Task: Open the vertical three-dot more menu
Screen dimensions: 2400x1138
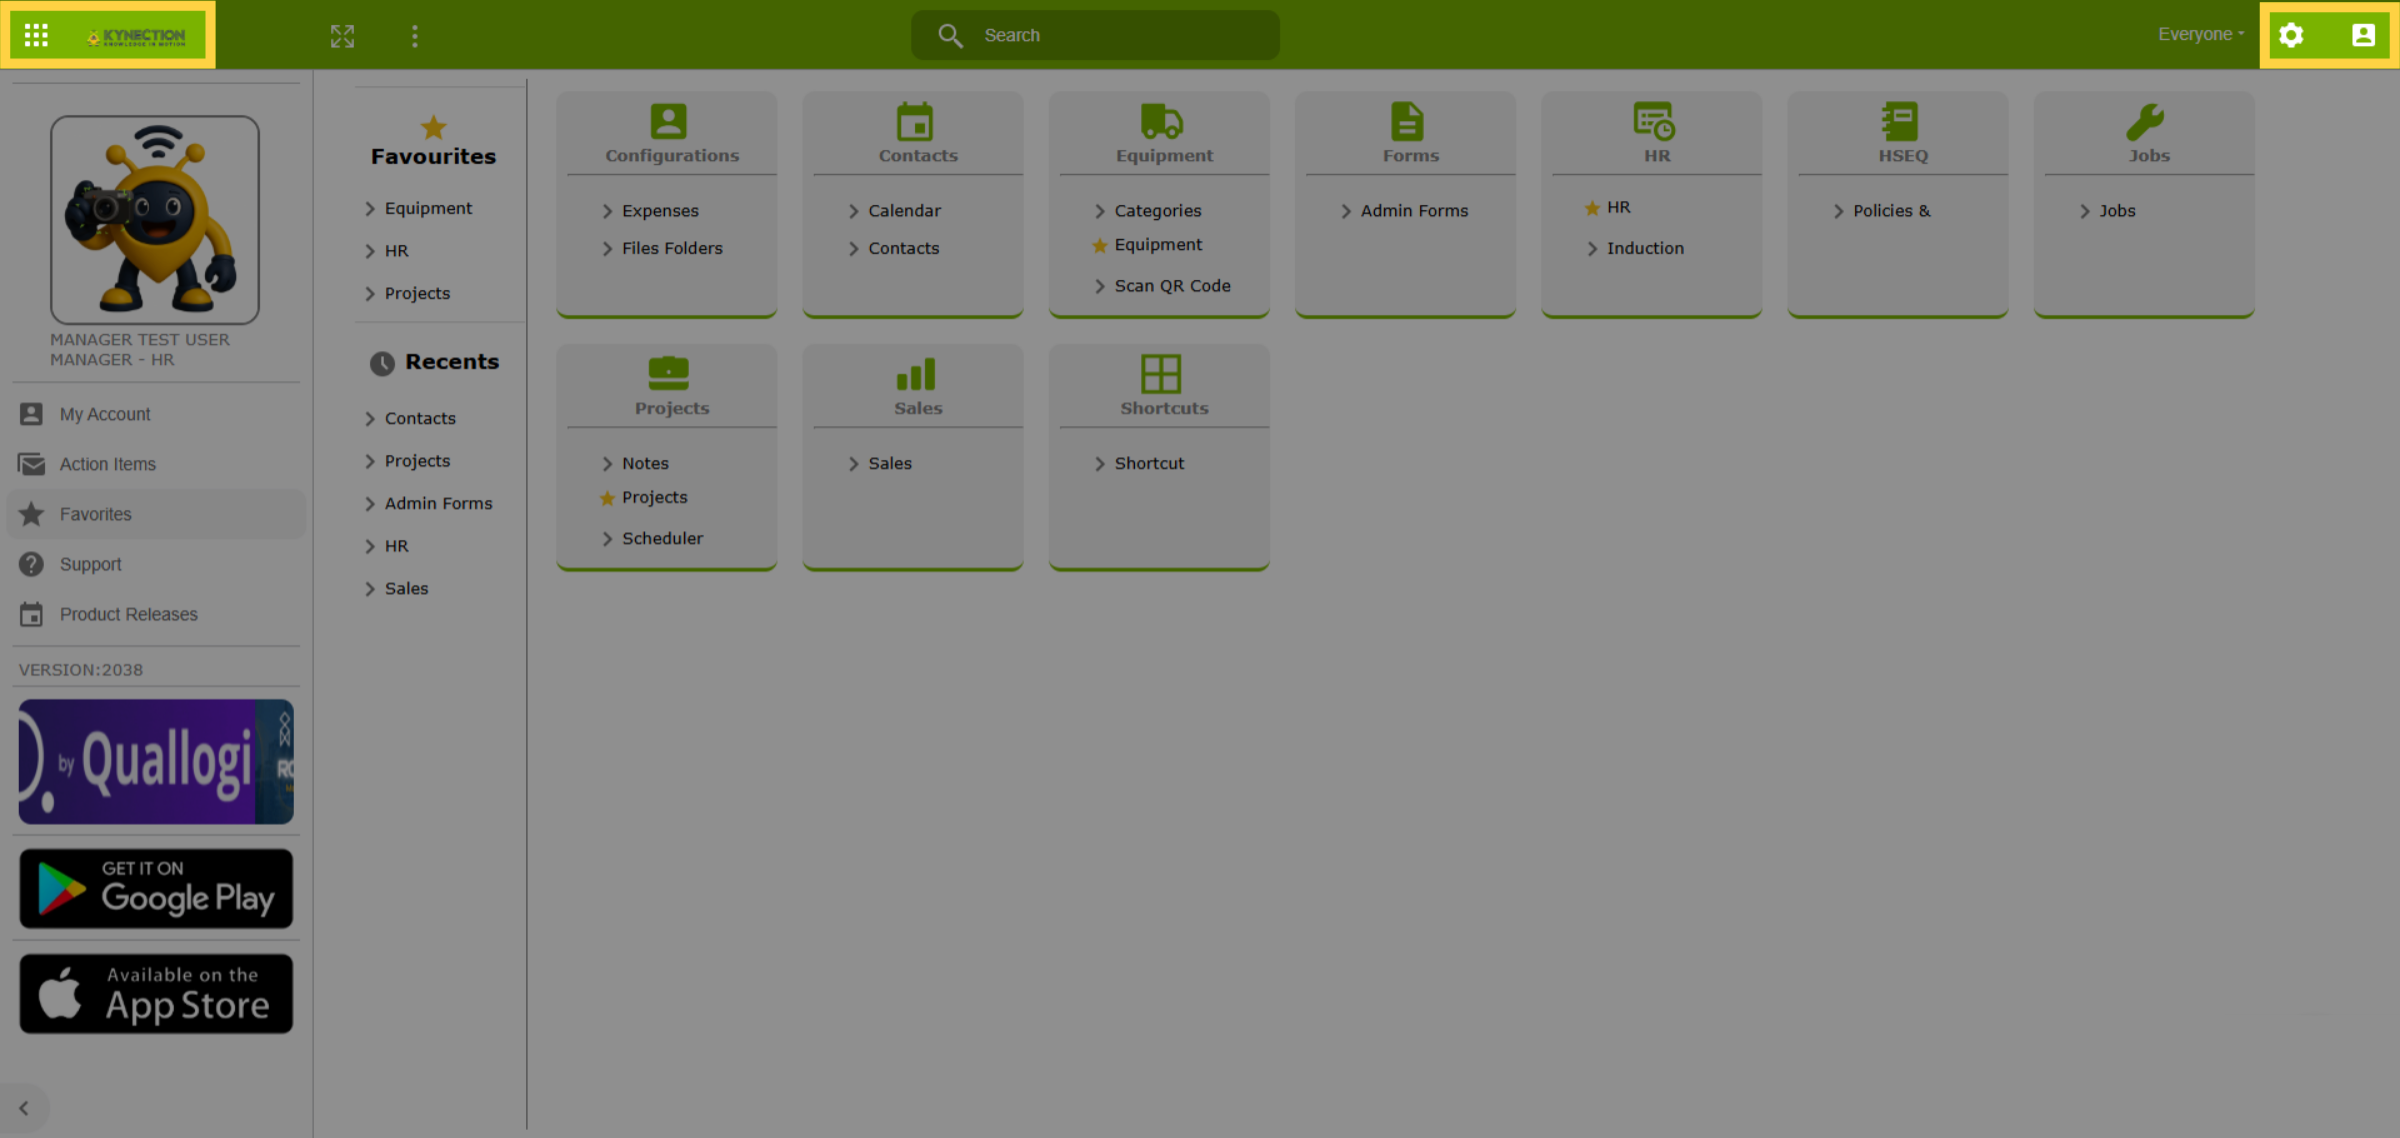Action: (x=415, y=36)
